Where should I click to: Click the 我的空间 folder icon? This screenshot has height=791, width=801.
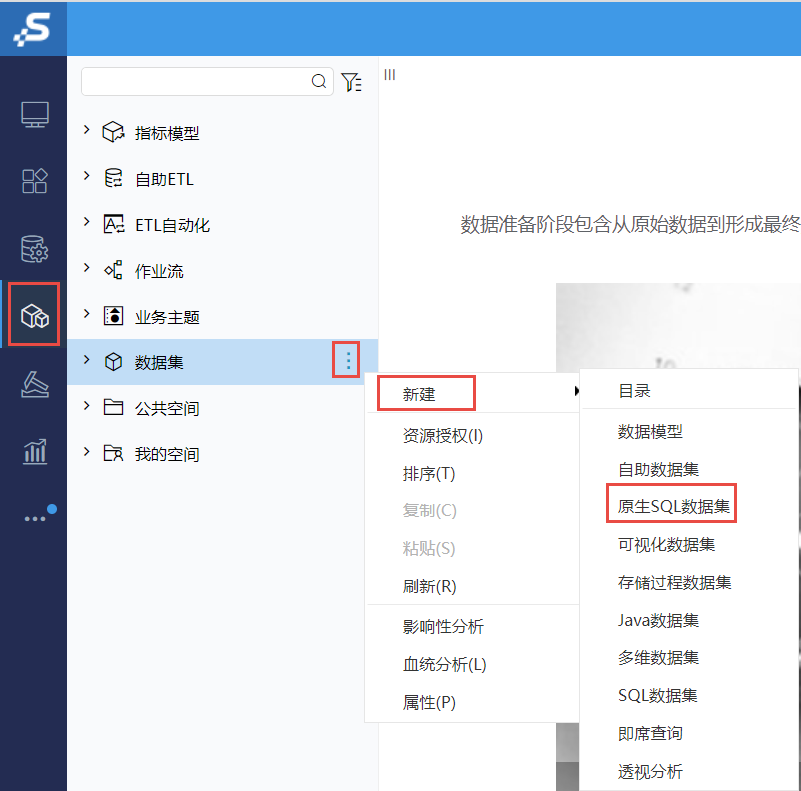[x=113, y=453]
